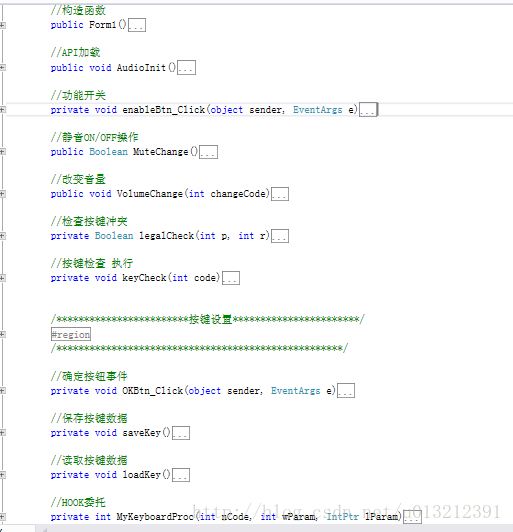Open collapsed ellipsis box after VolumeChange
This screenshot has height=532, width=513.
click(280, 194)
